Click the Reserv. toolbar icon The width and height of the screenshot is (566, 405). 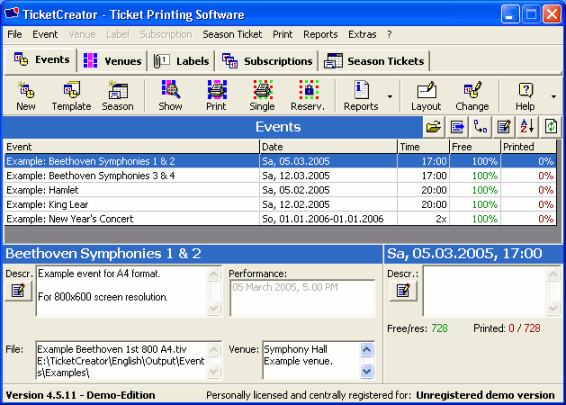click(308, 96)
